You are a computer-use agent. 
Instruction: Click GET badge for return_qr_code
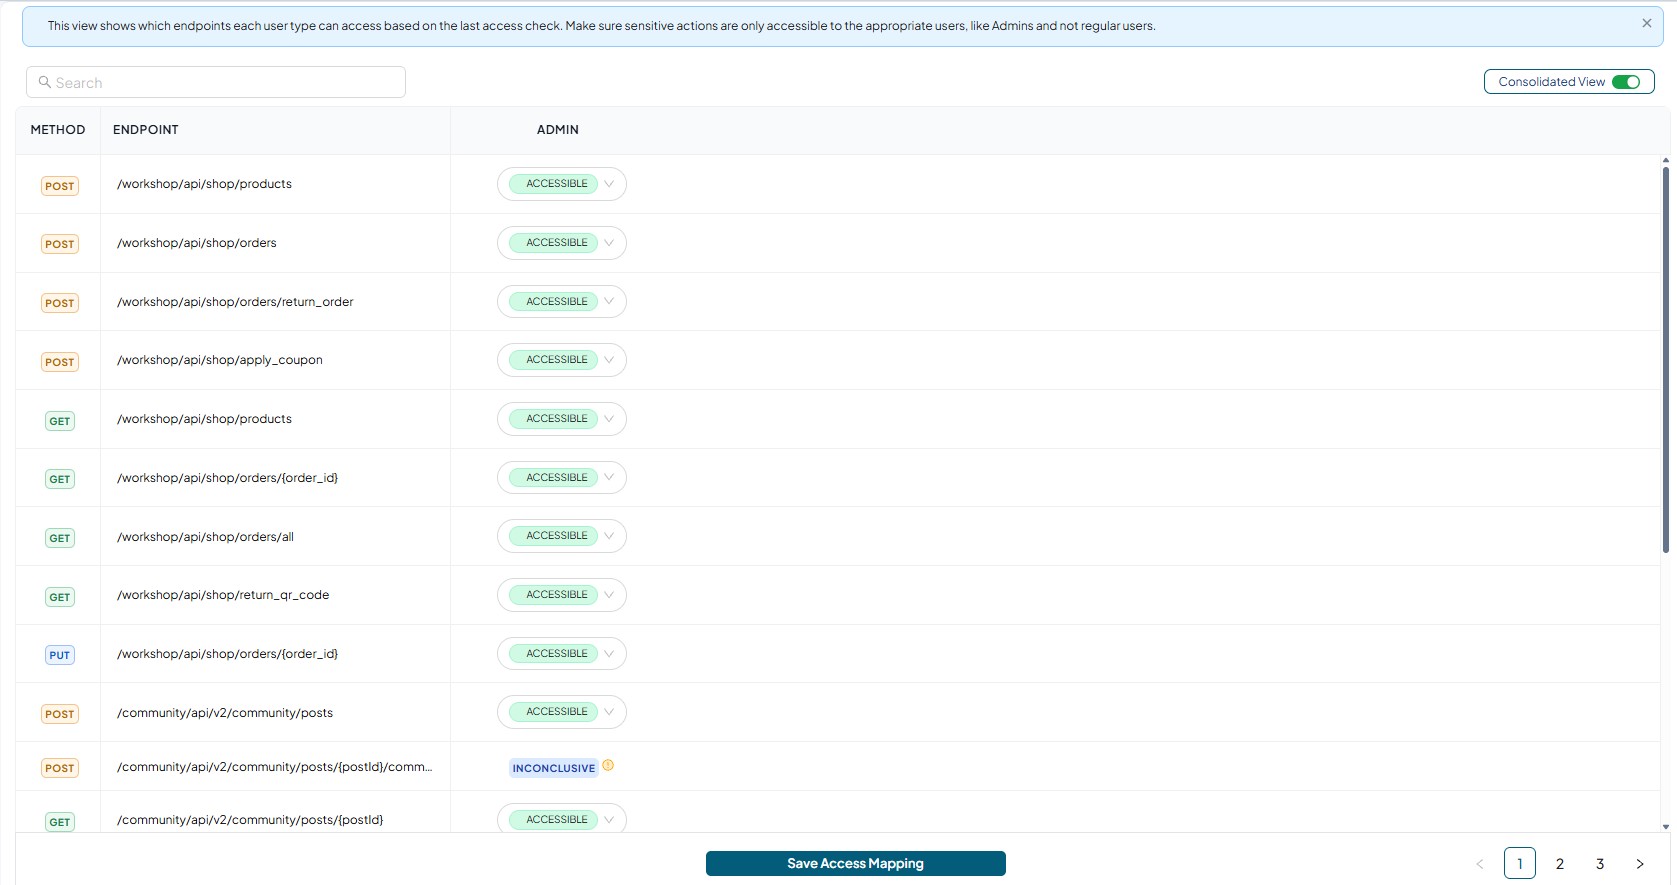pyautogui.click(x=60, y=597)
